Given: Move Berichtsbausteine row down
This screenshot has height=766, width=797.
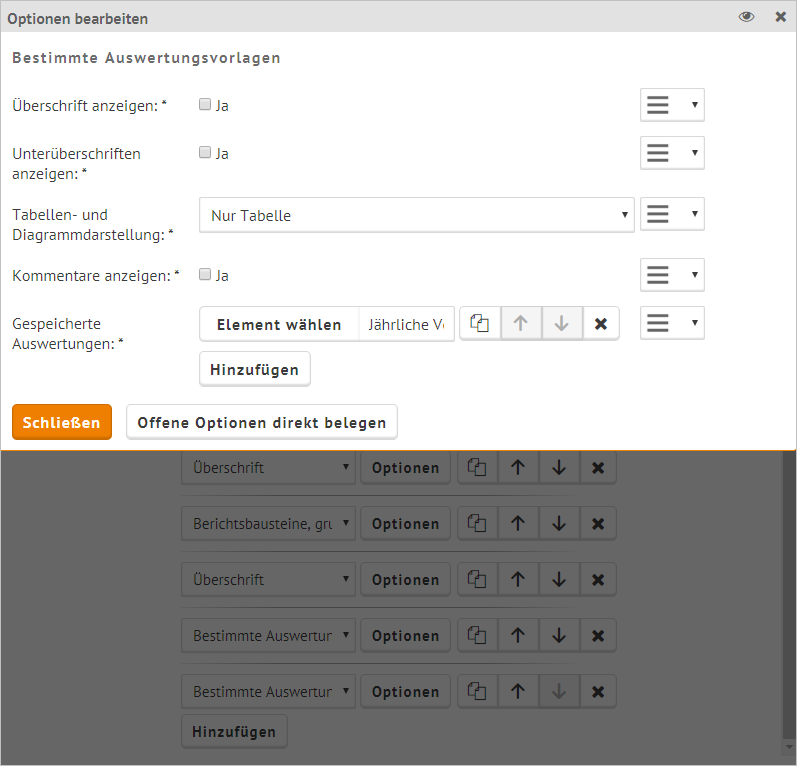Looking at the screenshot, I should click(x=559, y=523).
